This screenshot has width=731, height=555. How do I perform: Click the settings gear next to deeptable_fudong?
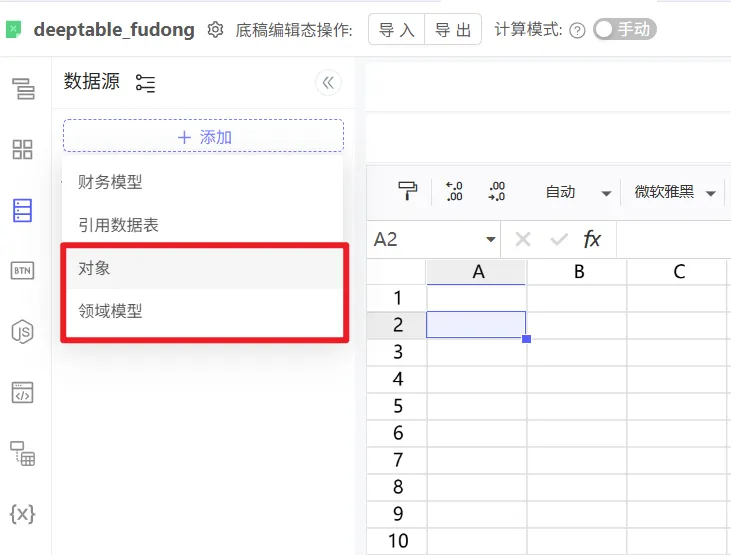[x=215, y=30]
